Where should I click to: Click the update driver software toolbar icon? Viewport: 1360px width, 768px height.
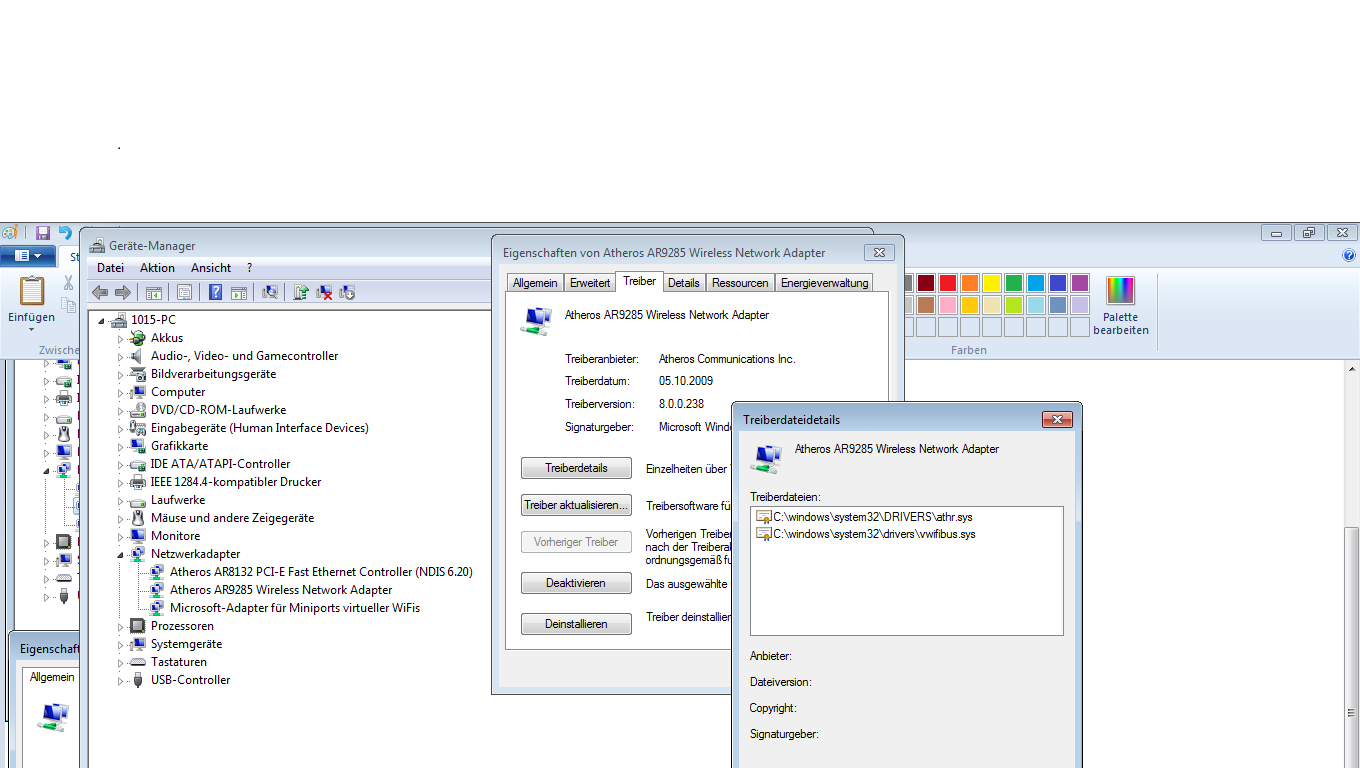pyautogui.click(x=300, y=292)
